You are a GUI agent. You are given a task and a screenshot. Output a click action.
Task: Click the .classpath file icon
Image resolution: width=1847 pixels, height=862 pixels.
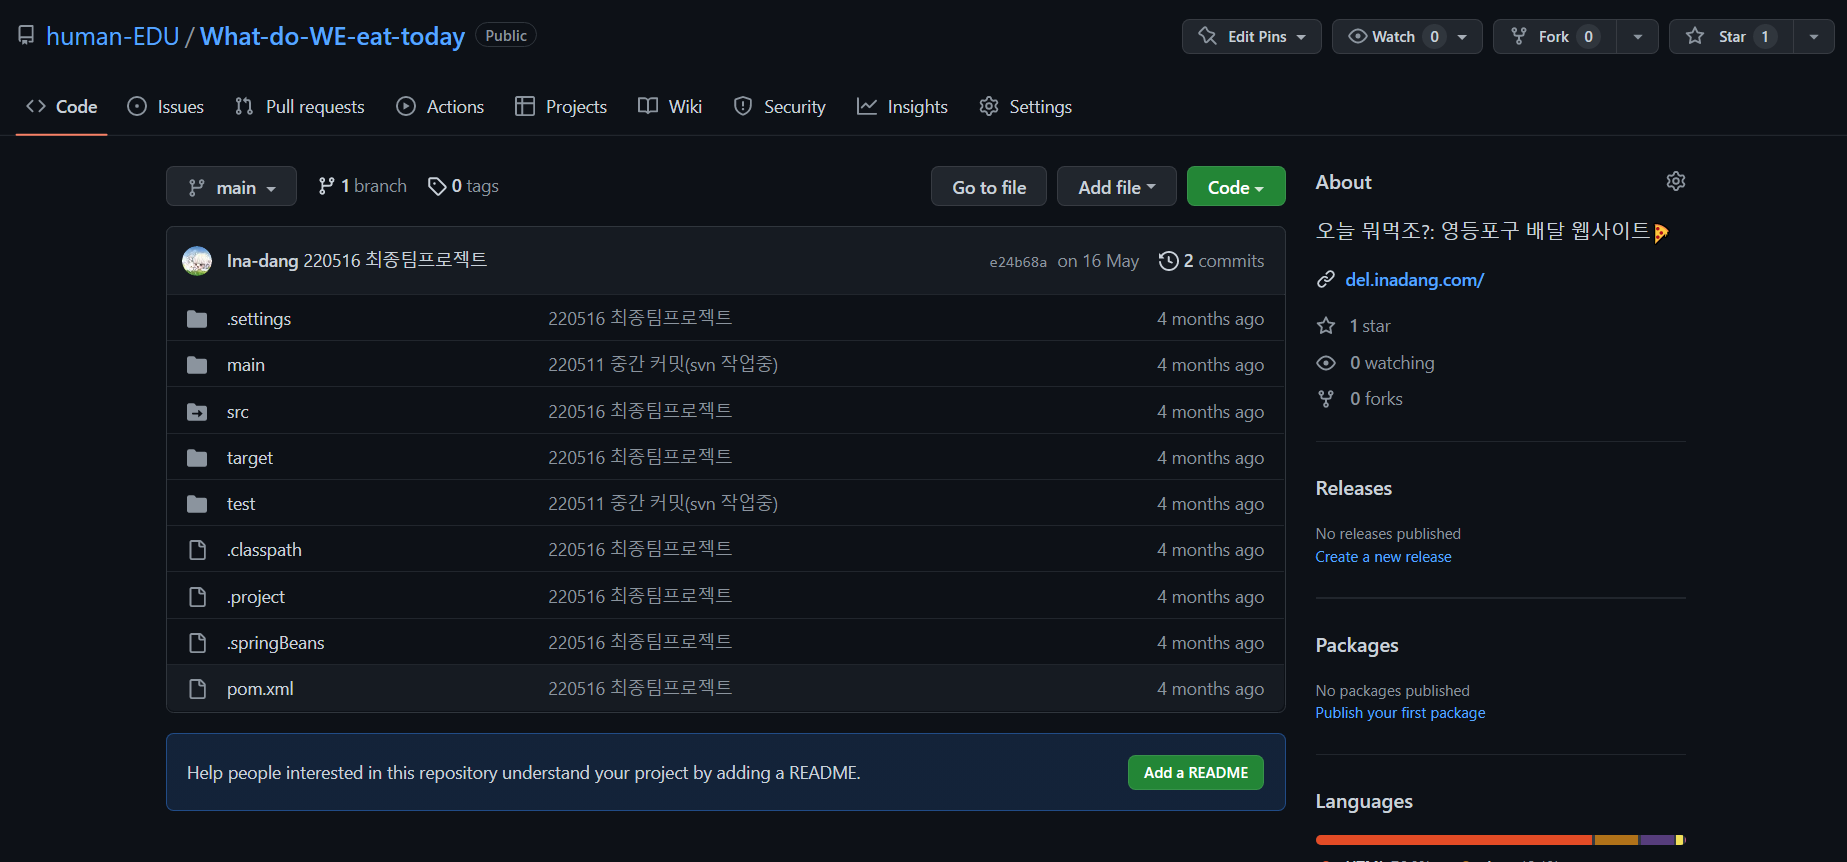pyautogui.click(x=197, y=550)
